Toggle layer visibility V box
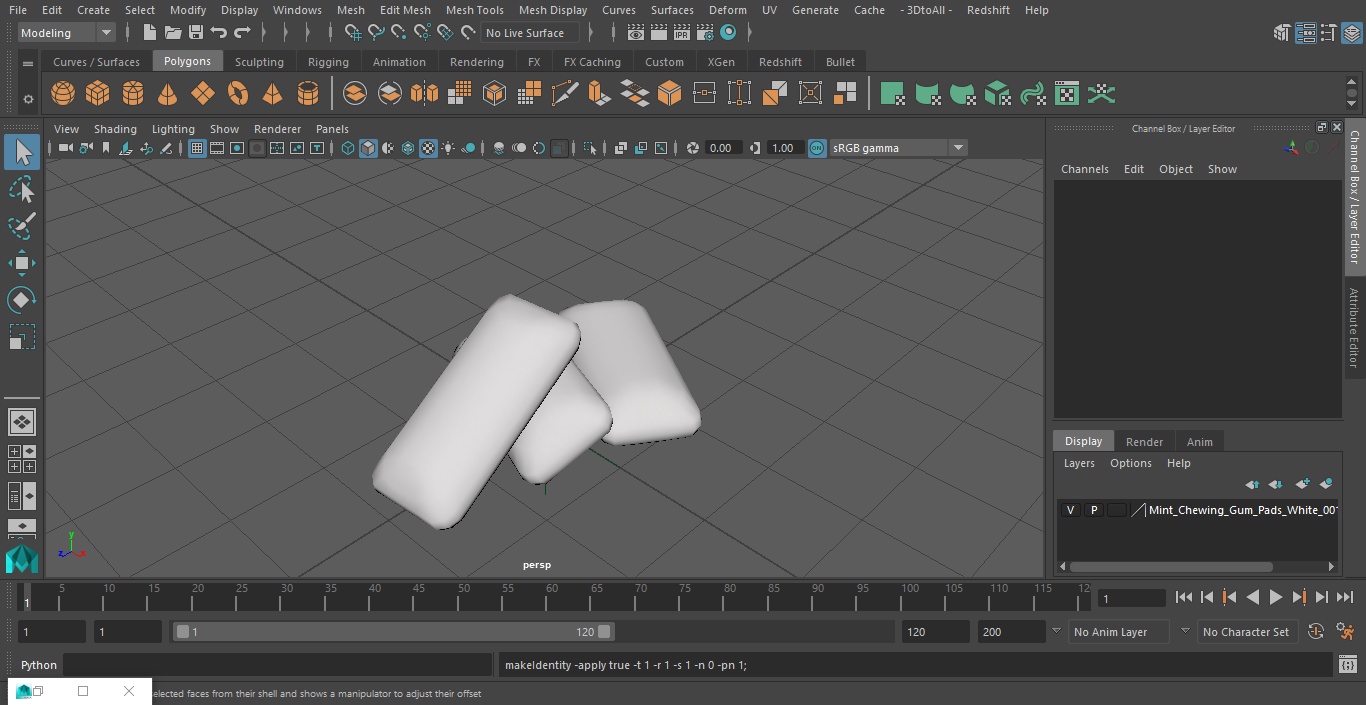The height and width of the screenshot is (705, 1366). [1070, 510]
